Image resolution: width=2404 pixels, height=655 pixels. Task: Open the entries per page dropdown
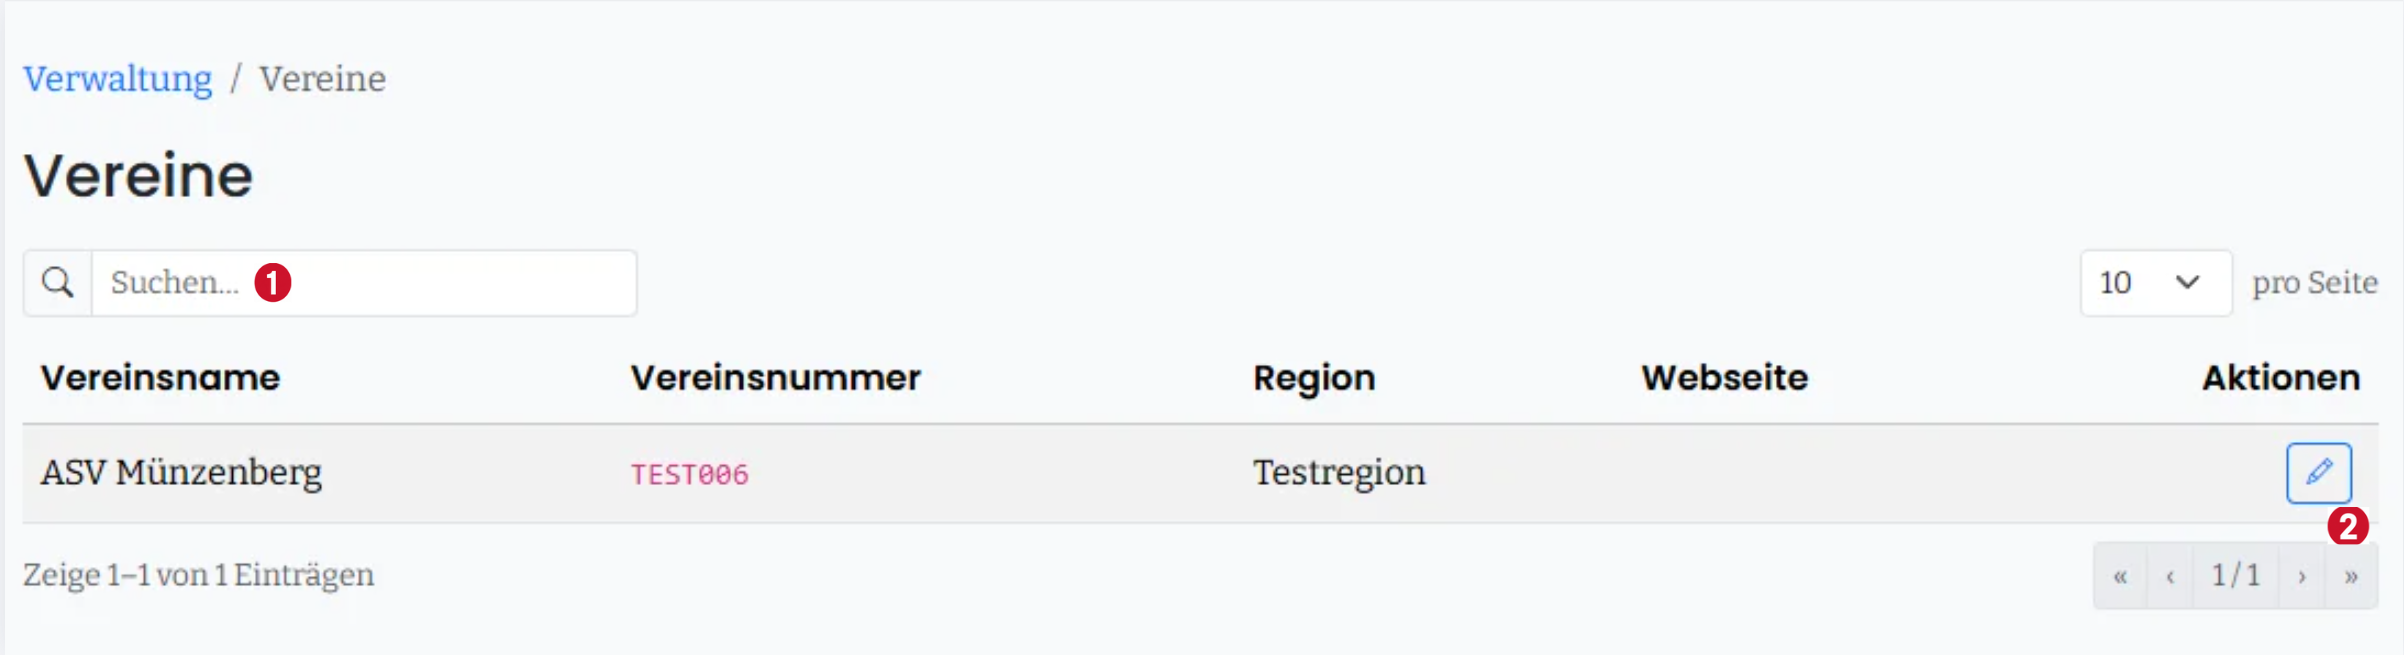click(x=2156, y=283)
